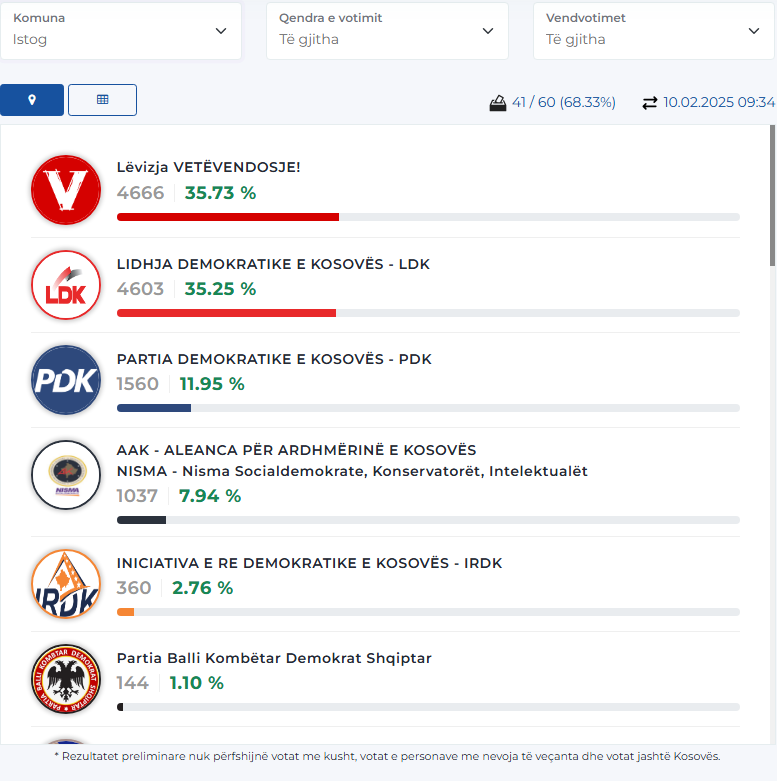The height and width of the screenshot is (781, 777).
Task: Click the AAK NISMA coalition logo
Action: [66, 475]
